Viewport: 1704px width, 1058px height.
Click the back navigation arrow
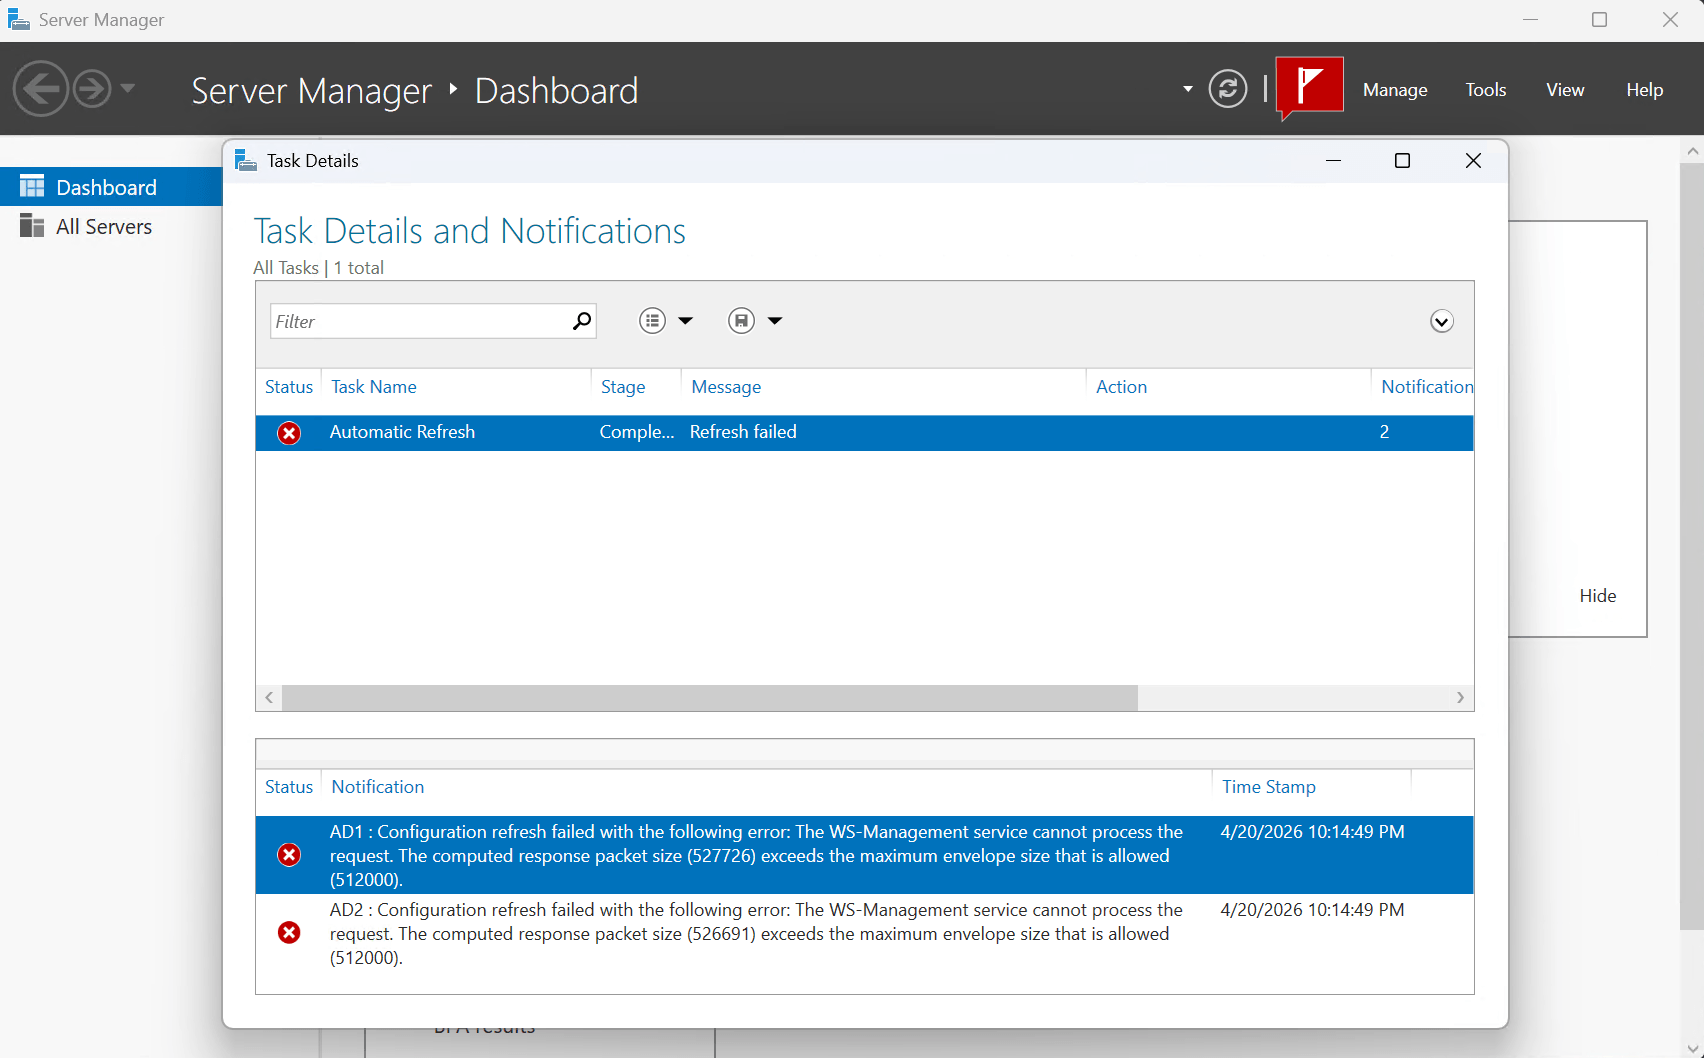[x=40, y=89]
